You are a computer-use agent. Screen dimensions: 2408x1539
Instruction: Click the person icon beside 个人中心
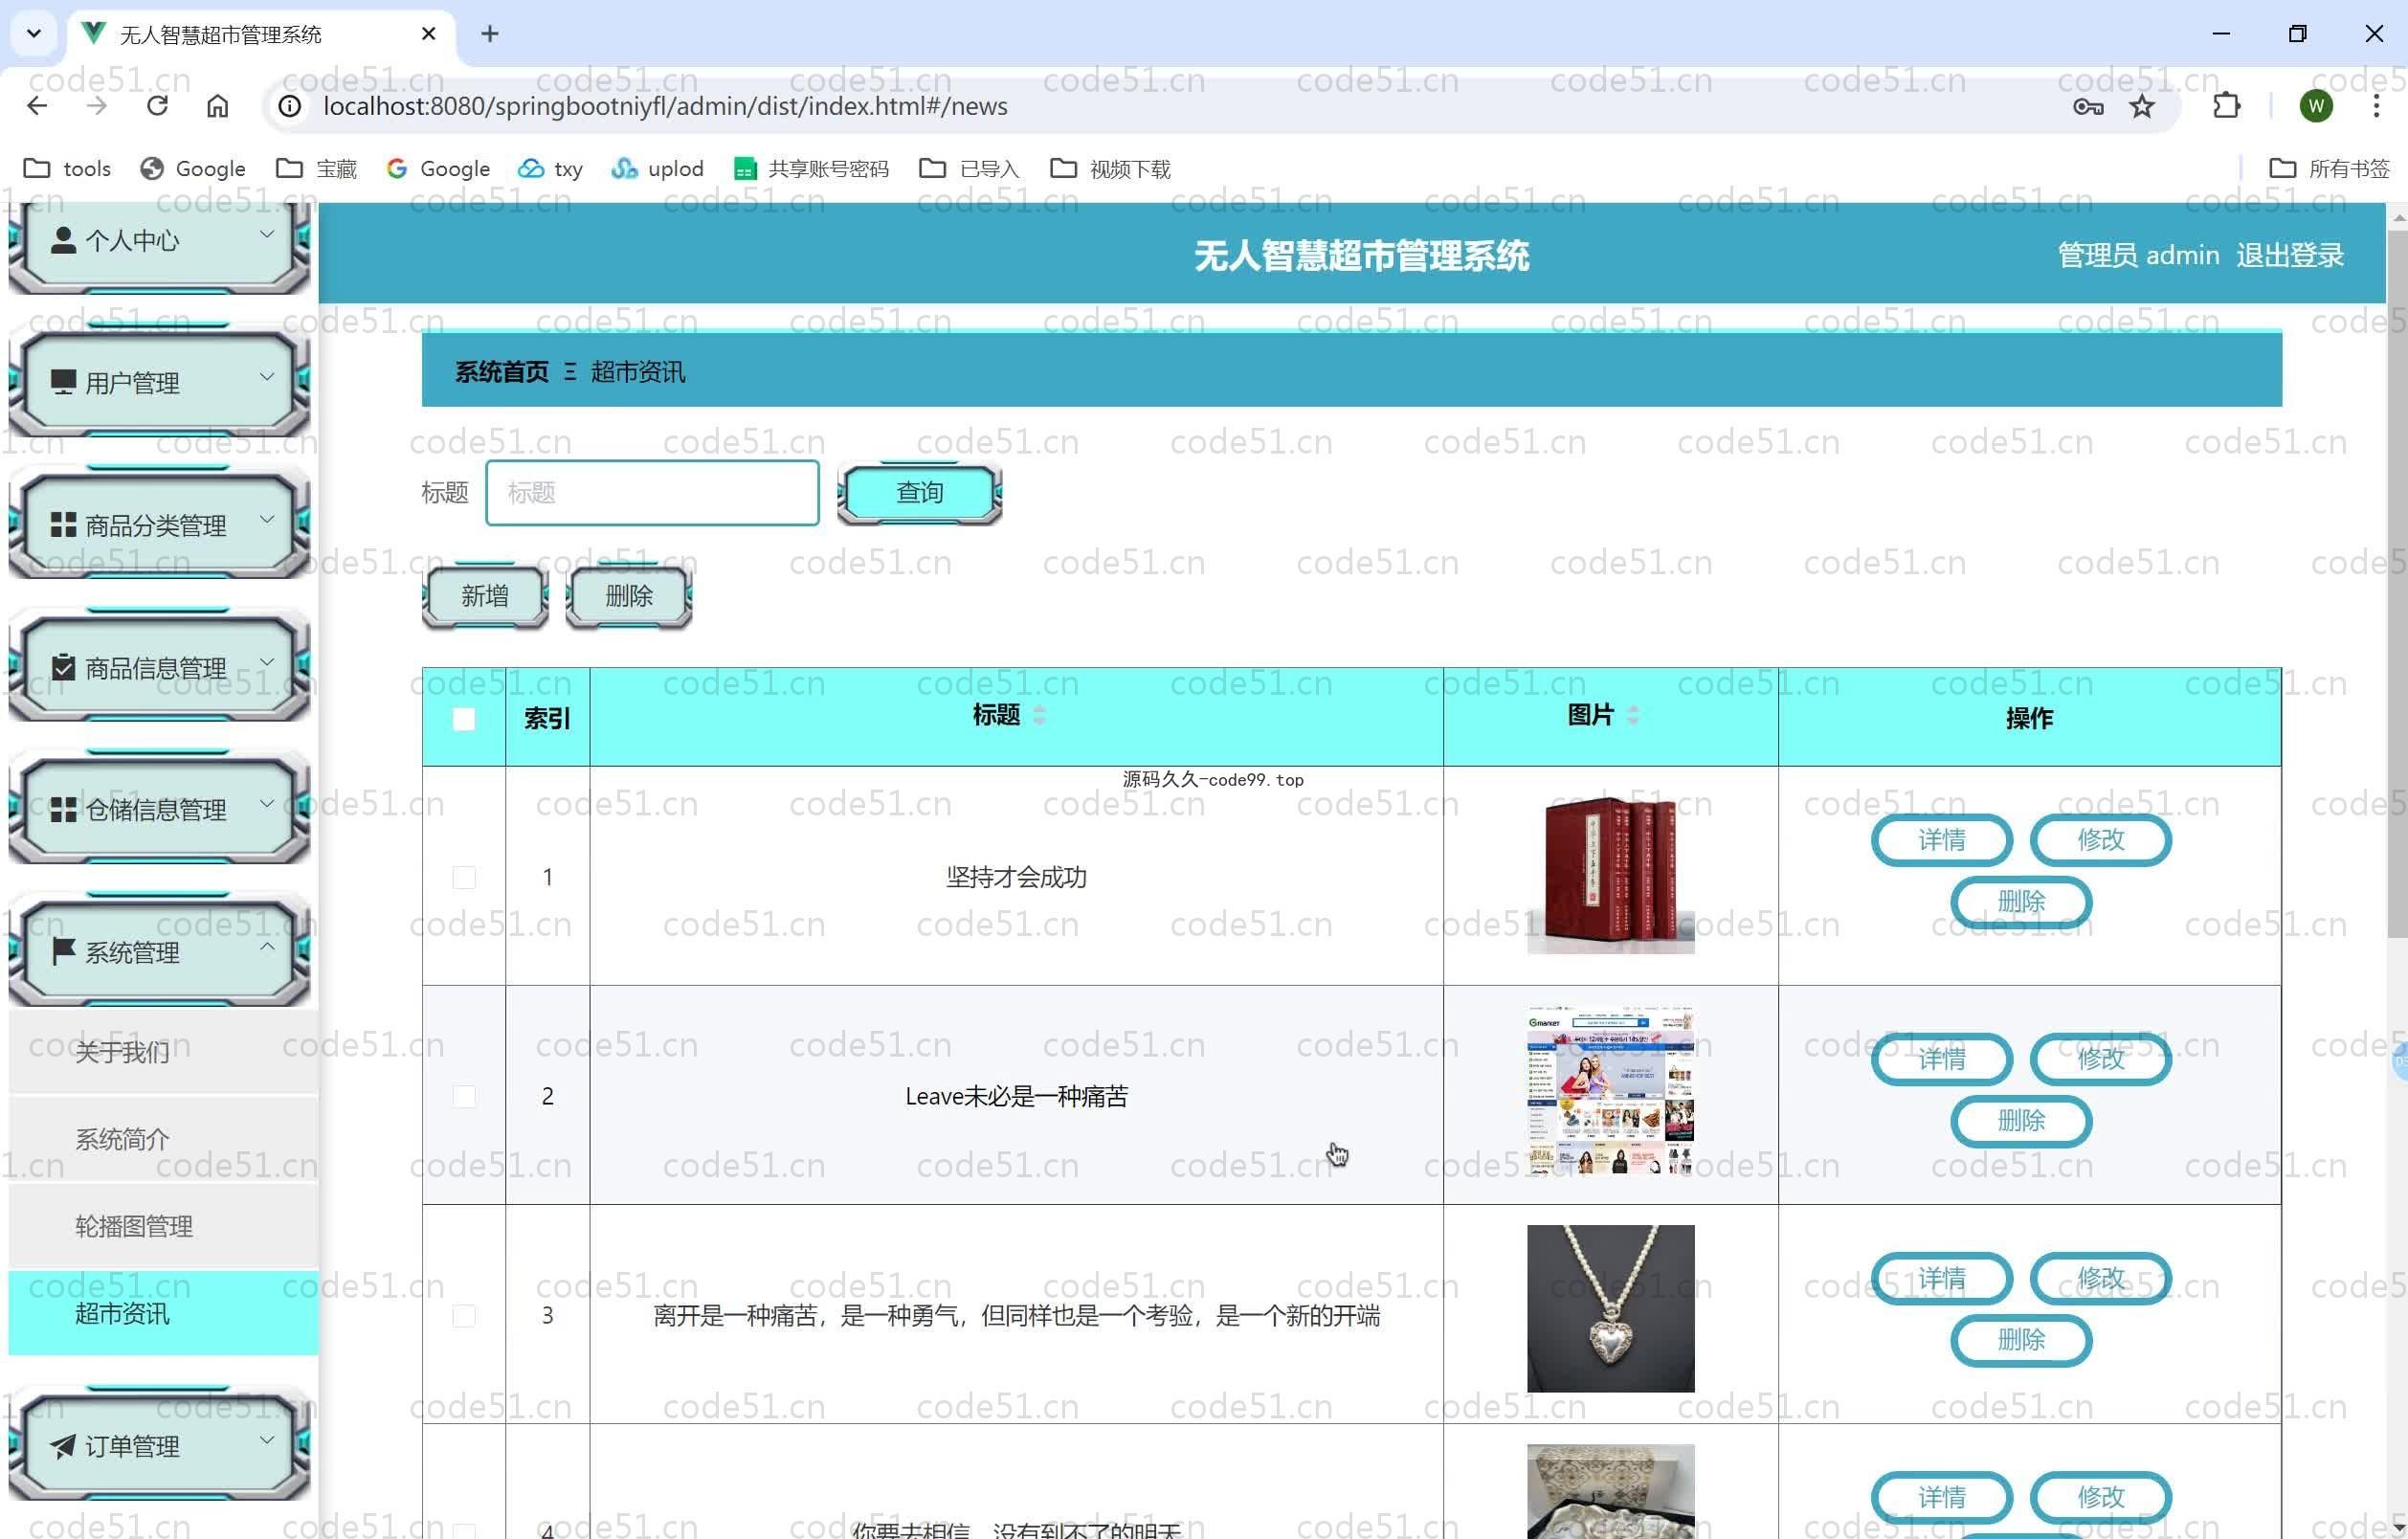(63, 240)
